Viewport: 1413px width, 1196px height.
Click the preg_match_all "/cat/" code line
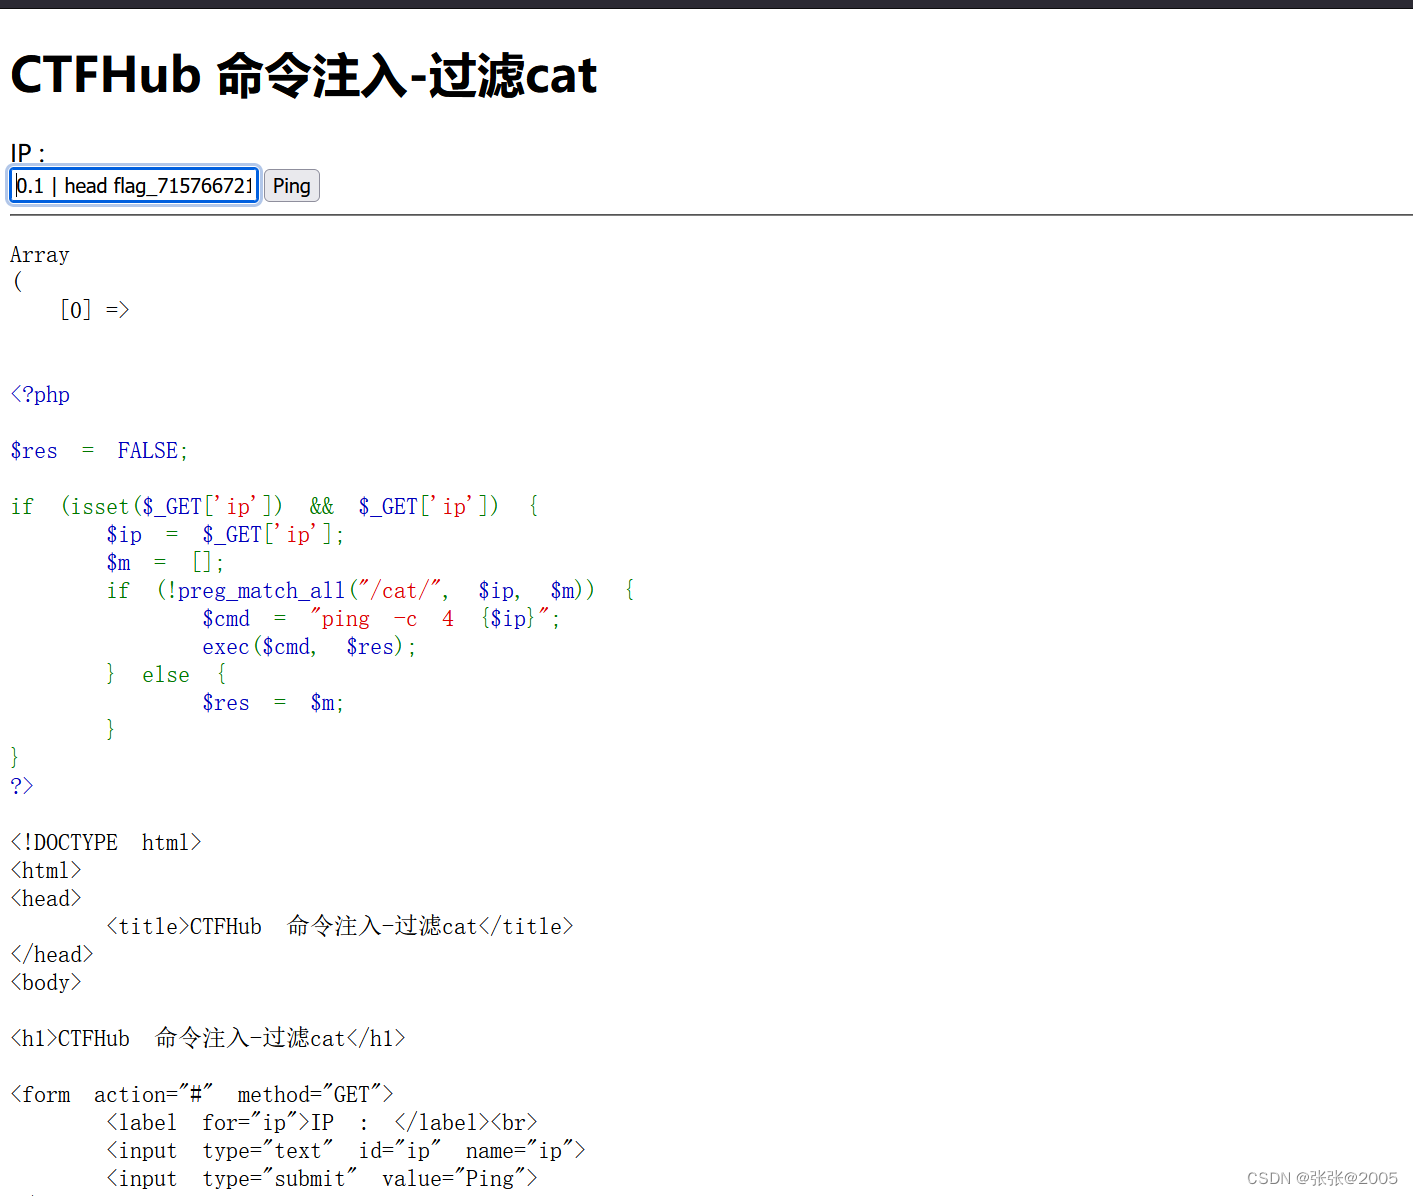tap(370, 591)
